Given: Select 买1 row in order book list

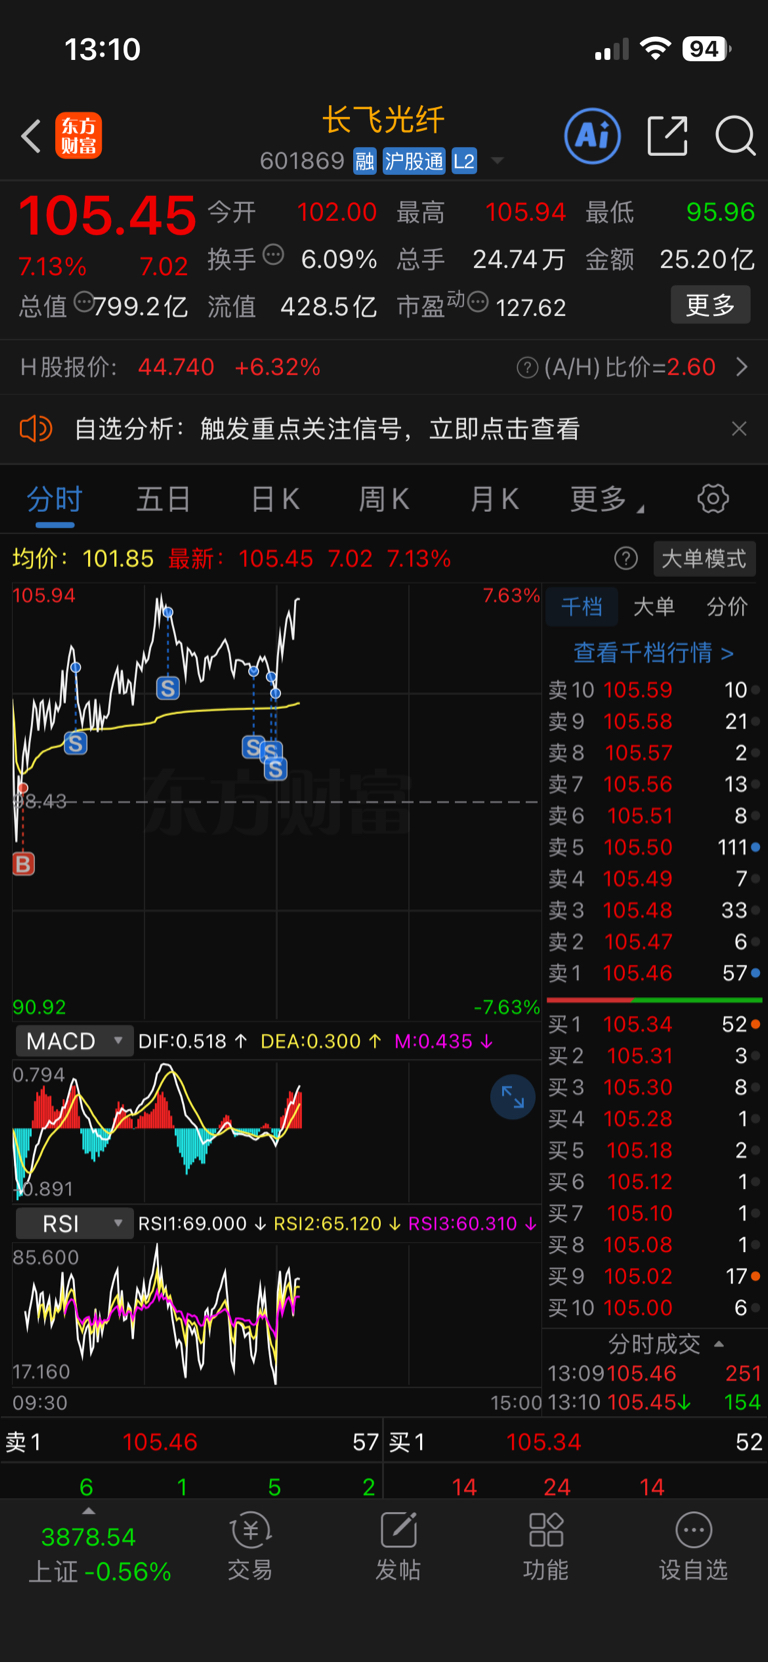Looking at the screenshot, I should pyautogui.click(x=654, y=1024).
